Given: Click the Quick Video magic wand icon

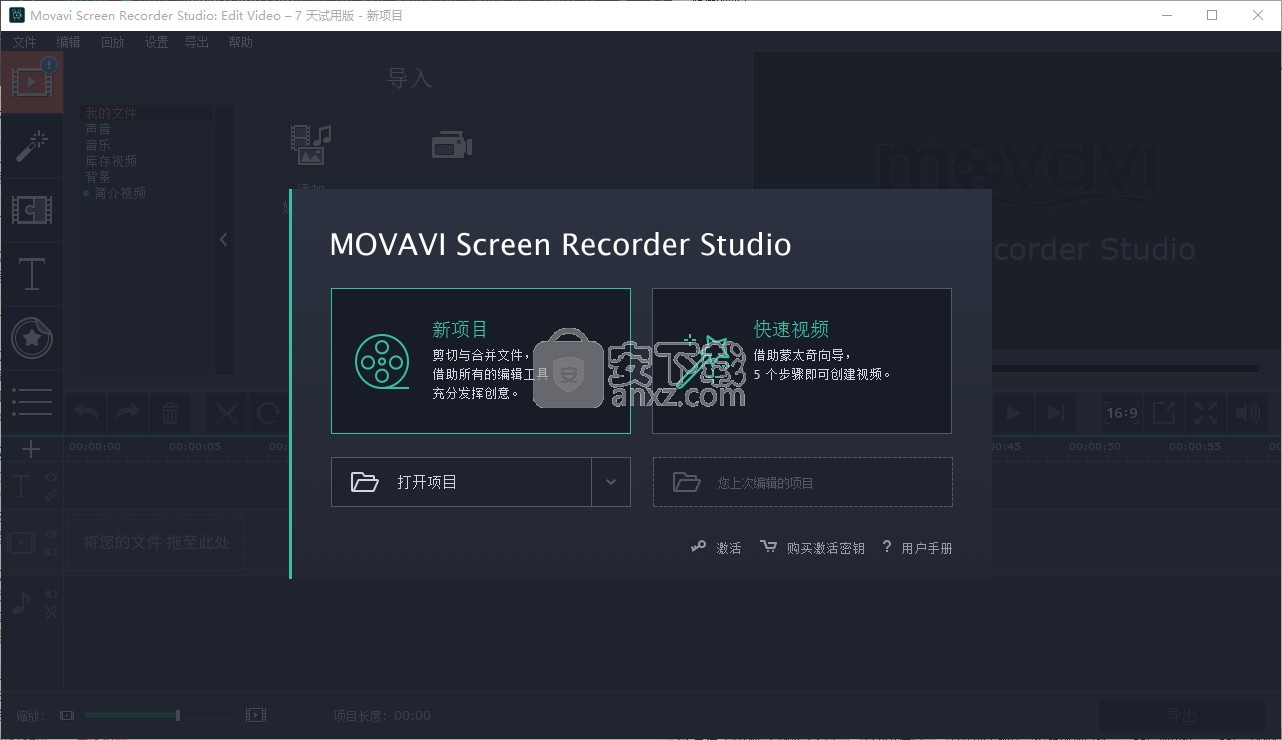Looking at the screenshot, I should pos(703,361).
